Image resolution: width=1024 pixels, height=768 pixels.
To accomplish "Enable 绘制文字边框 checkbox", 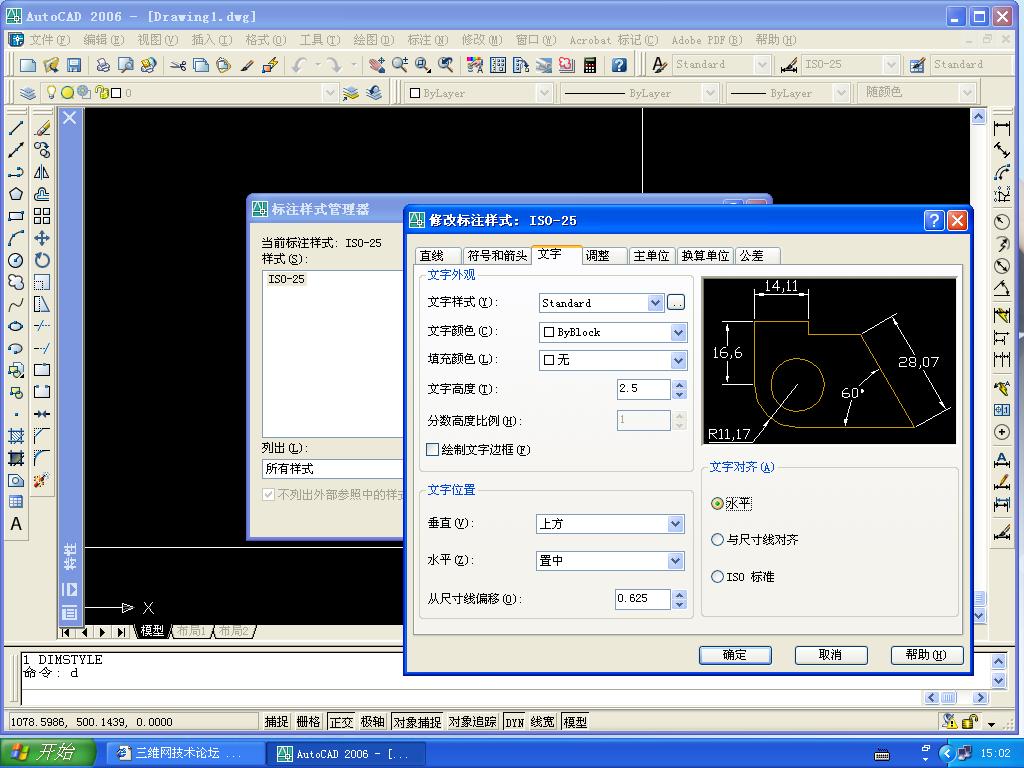I will tap(432, 449).
